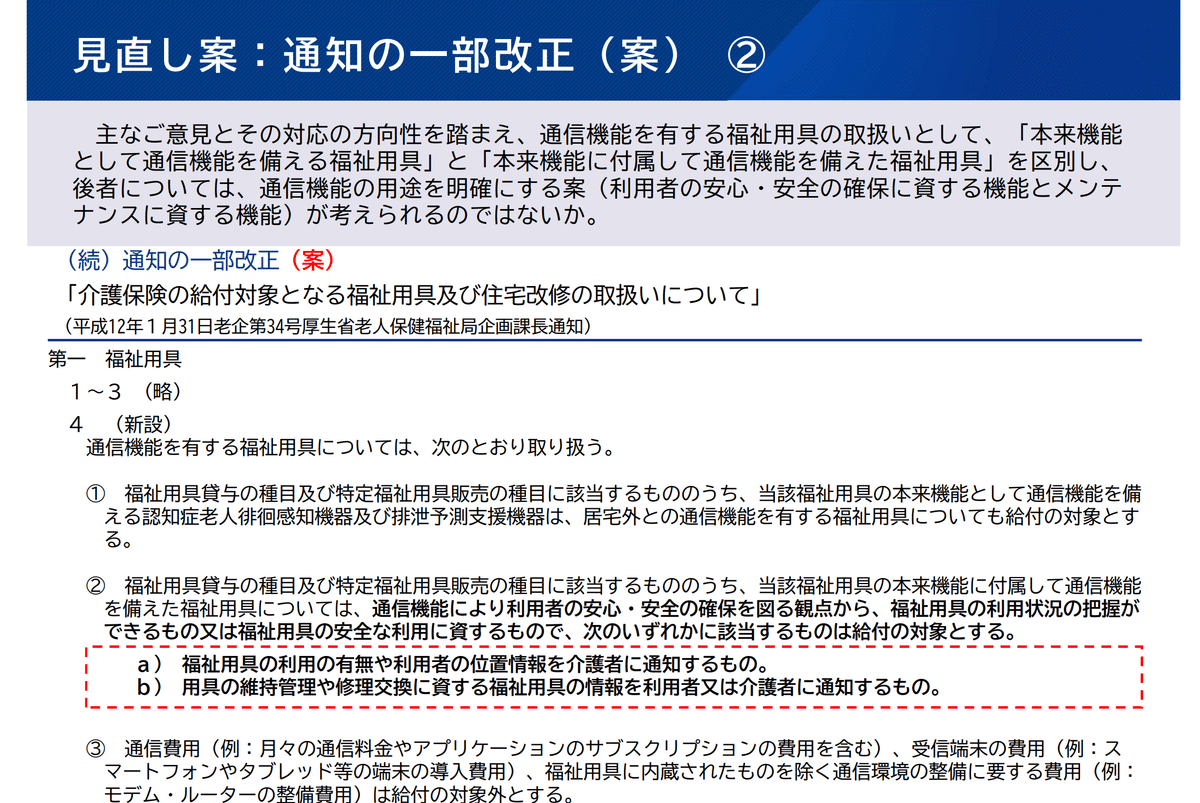Click the item ① line starting 'える認知症老人徘徊感知機器'
Screen dimensions: 1200x803
coord(621,517)
